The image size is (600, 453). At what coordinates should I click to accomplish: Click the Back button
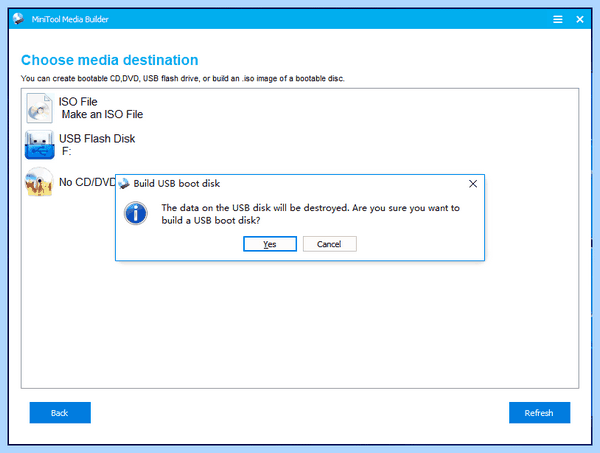pos(60,412)
